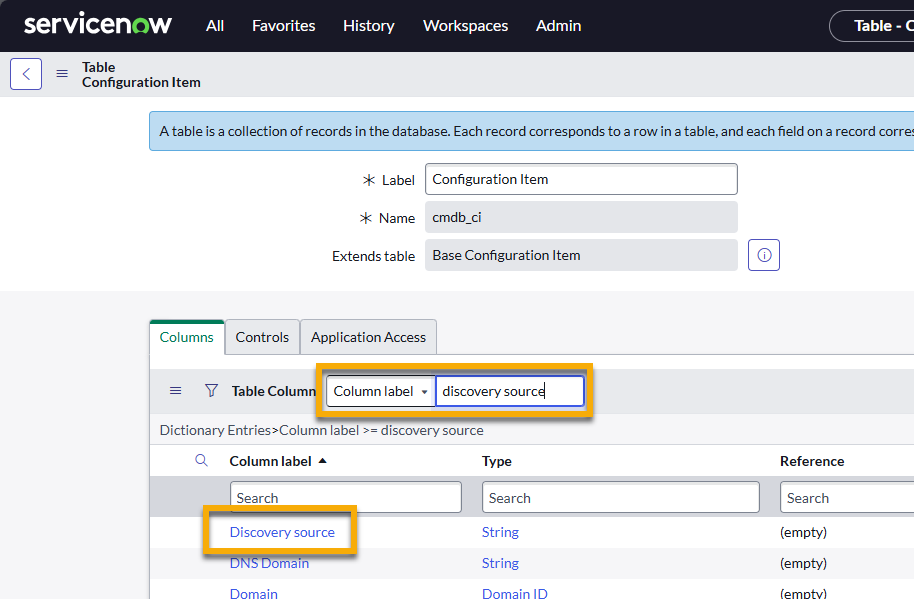Open the Workspaces menu
This screenshot has width=914, height=599.
click(x=465, y=25)
